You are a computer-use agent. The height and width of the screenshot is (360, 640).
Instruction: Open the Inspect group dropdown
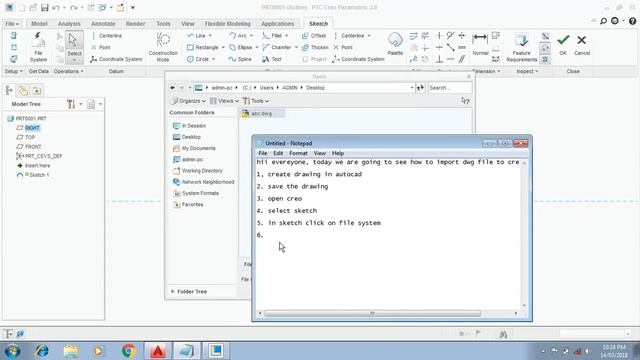[527, 71]
